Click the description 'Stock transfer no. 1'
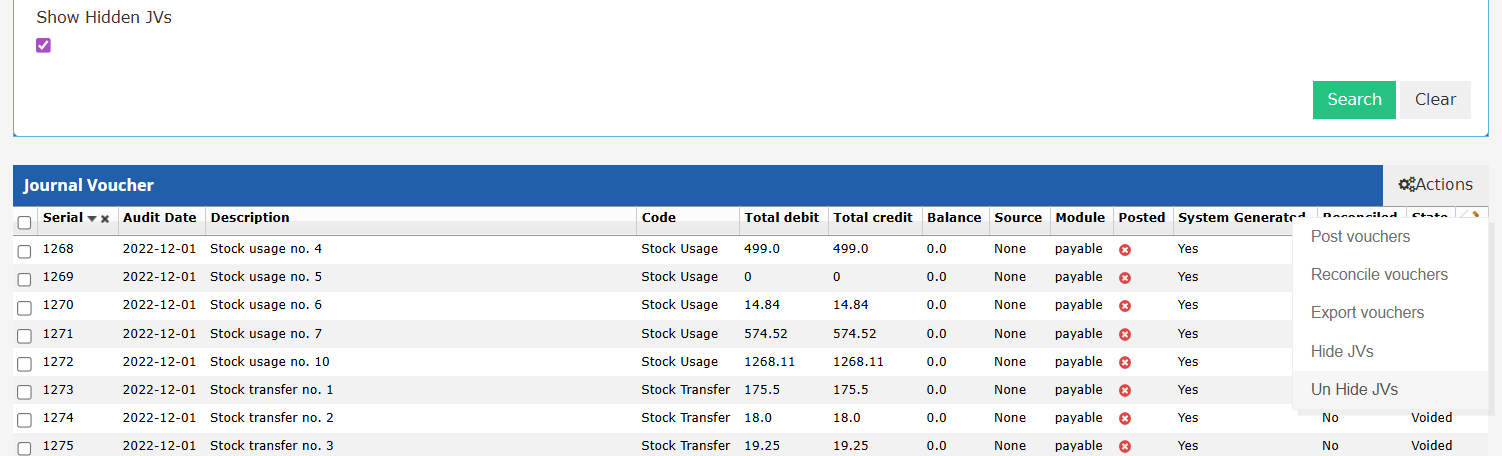 tap(272, 389)
